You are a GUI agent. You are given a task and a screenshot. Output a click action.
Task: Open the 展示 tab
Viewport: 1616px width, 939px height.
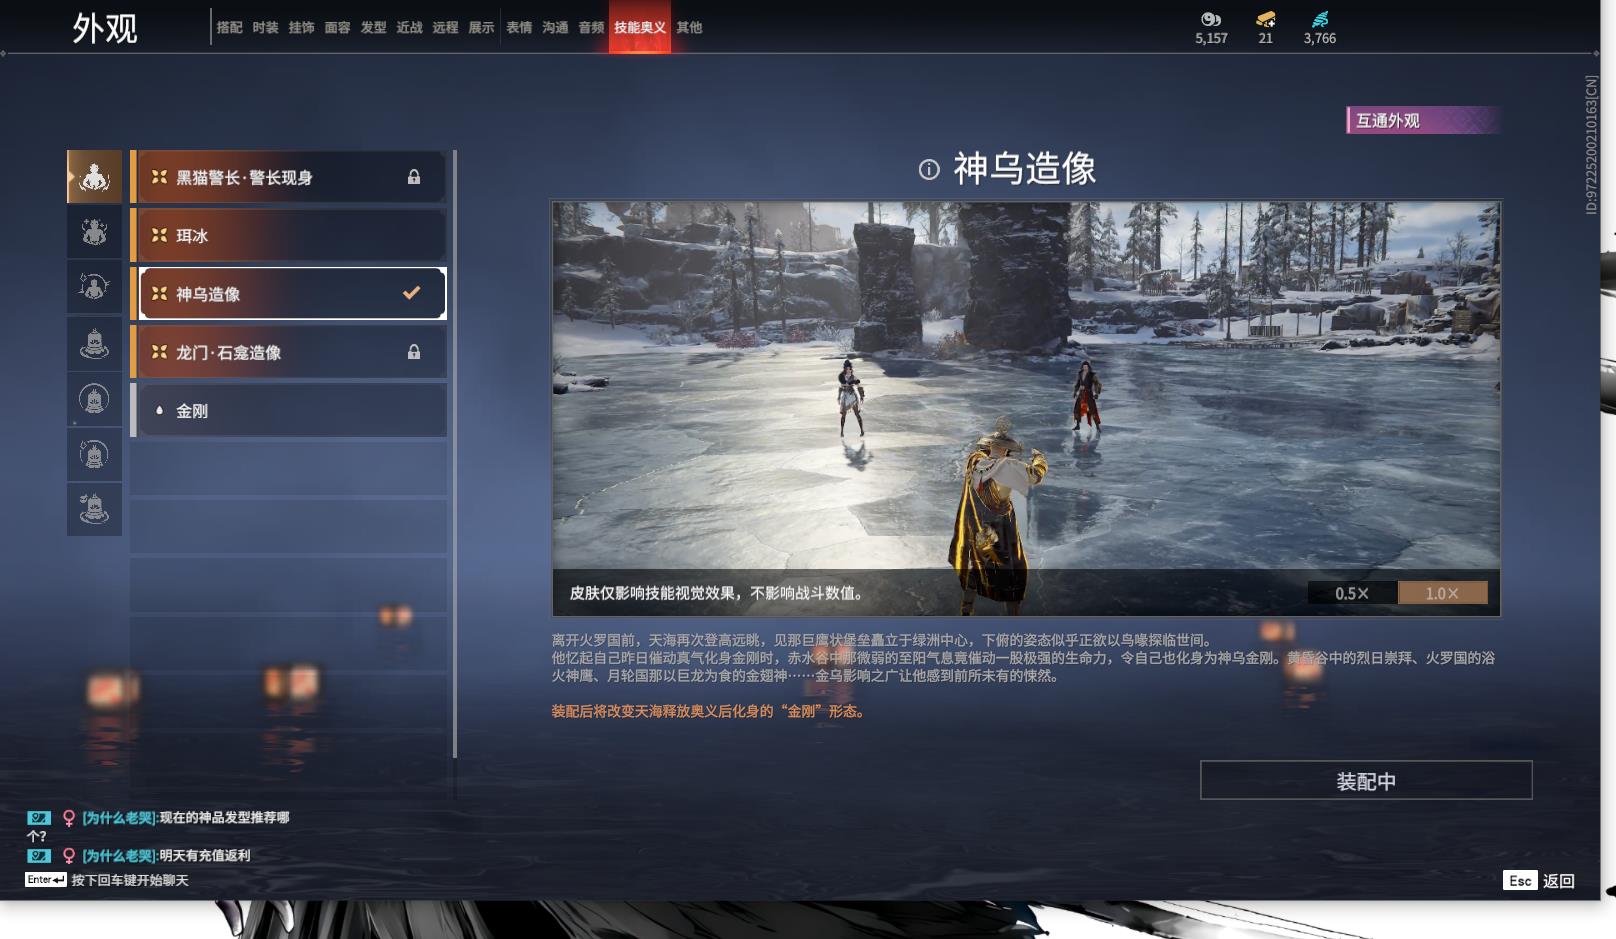[482, 28]
